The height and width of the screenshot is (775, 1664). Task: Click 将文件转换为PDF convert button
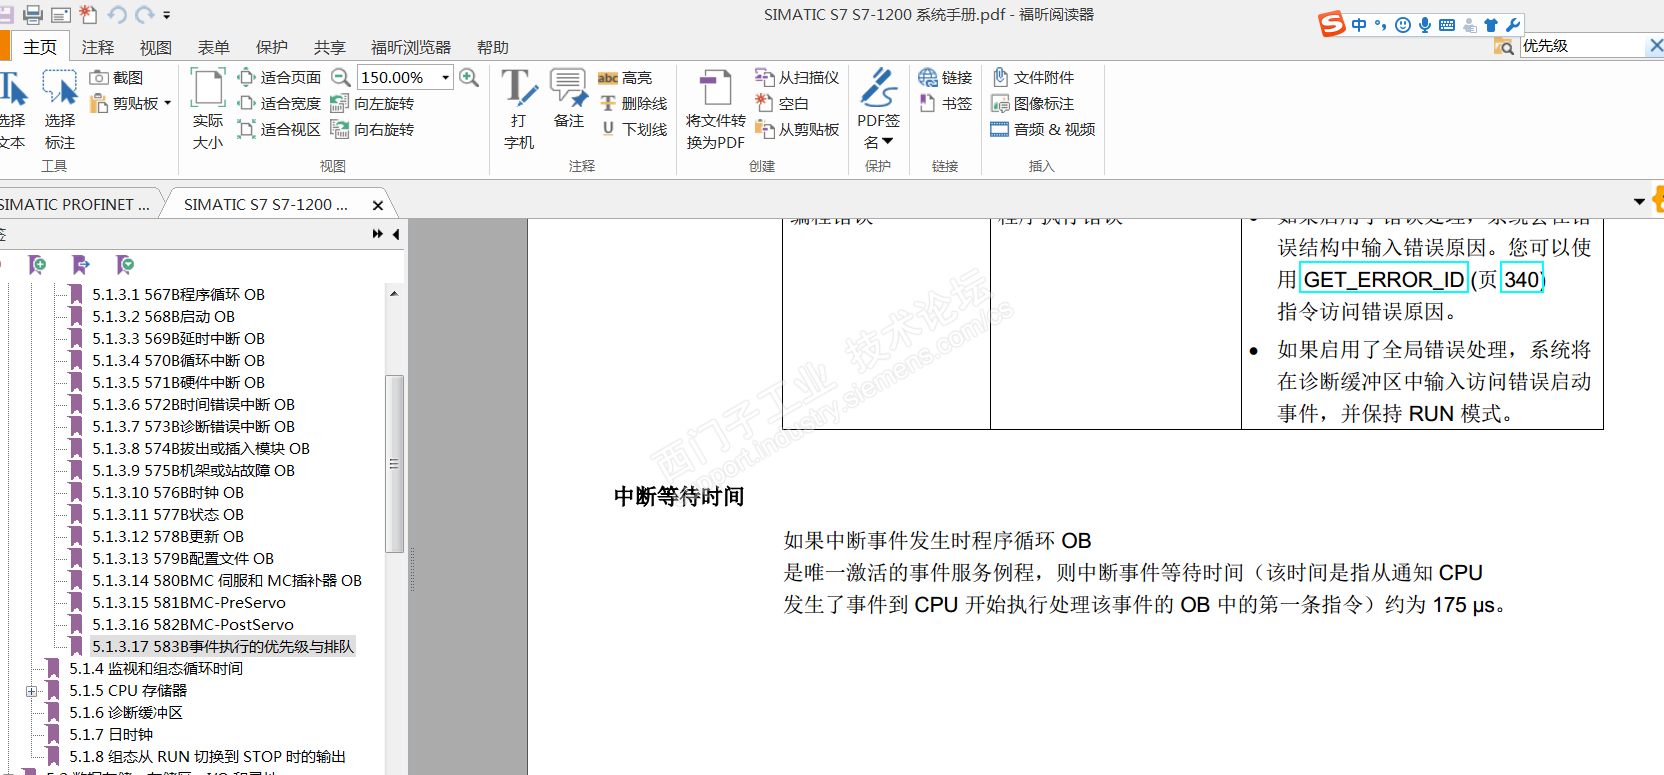(716, 110)
